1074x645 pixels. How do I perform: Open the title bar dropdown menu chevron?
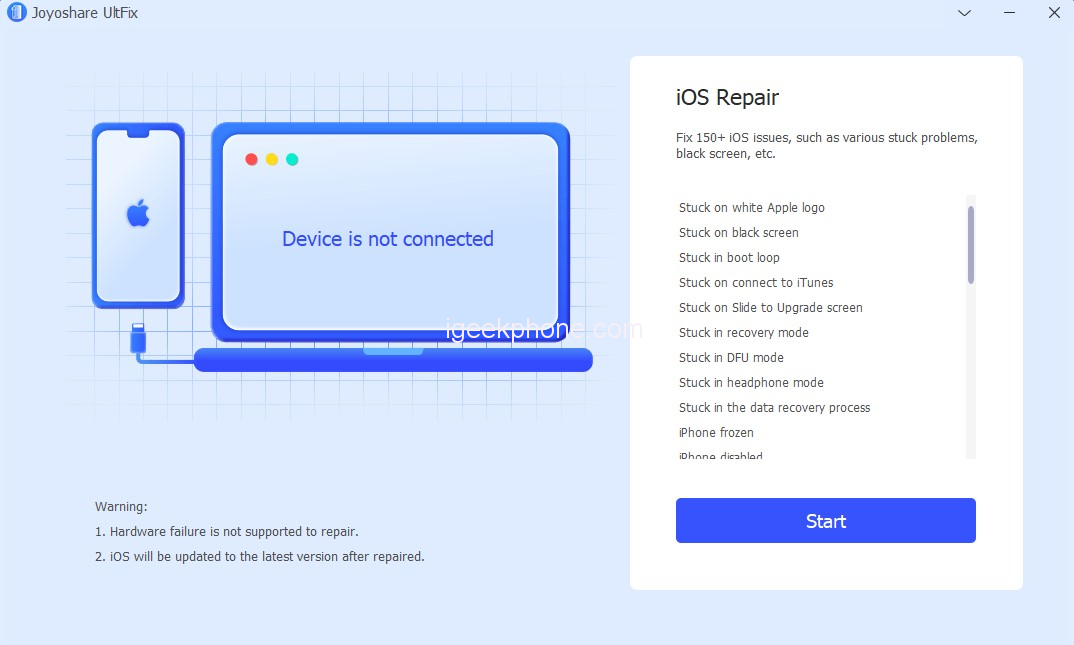964,13
